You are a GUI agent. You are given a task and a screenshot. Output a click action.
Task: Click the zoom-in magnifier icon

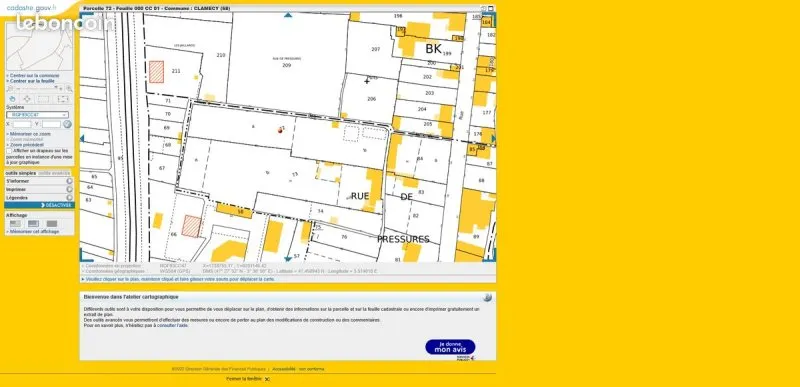(x=69, y=88)
